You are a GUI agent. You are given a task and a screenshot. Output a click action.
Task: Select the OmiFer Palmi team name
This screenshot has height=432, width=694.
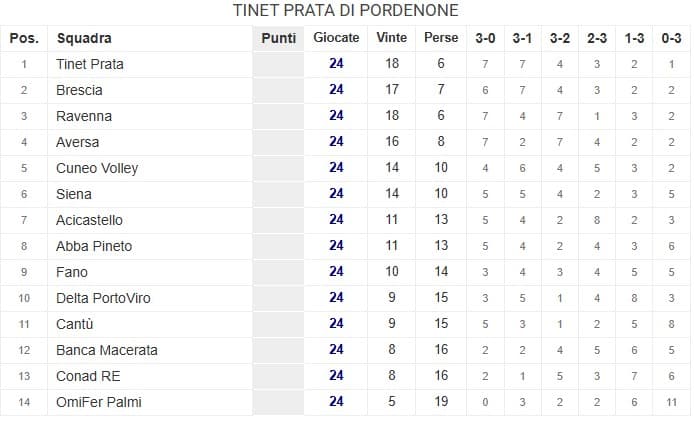[x=96, y=402]
